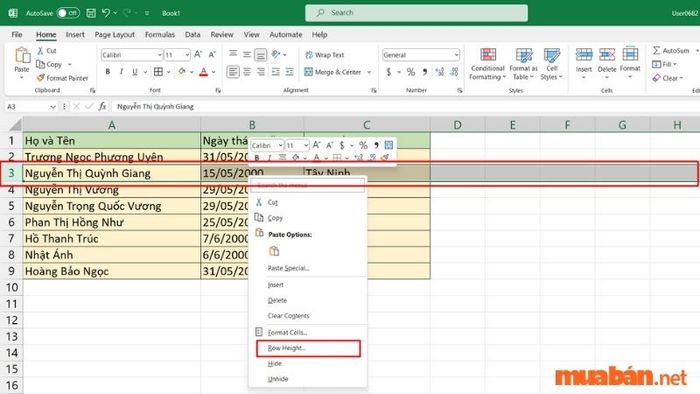Open Cell Styles gallery
This screenshot has width=700, height=394.
click(x=552, y=64)
